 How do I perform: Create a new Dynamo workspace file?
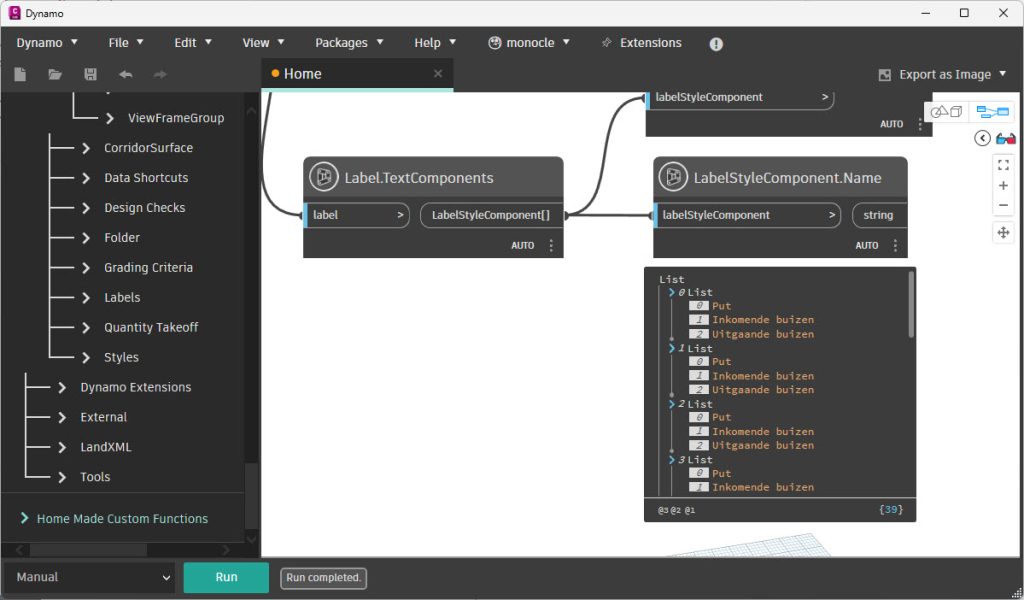(x=19, y=74)
